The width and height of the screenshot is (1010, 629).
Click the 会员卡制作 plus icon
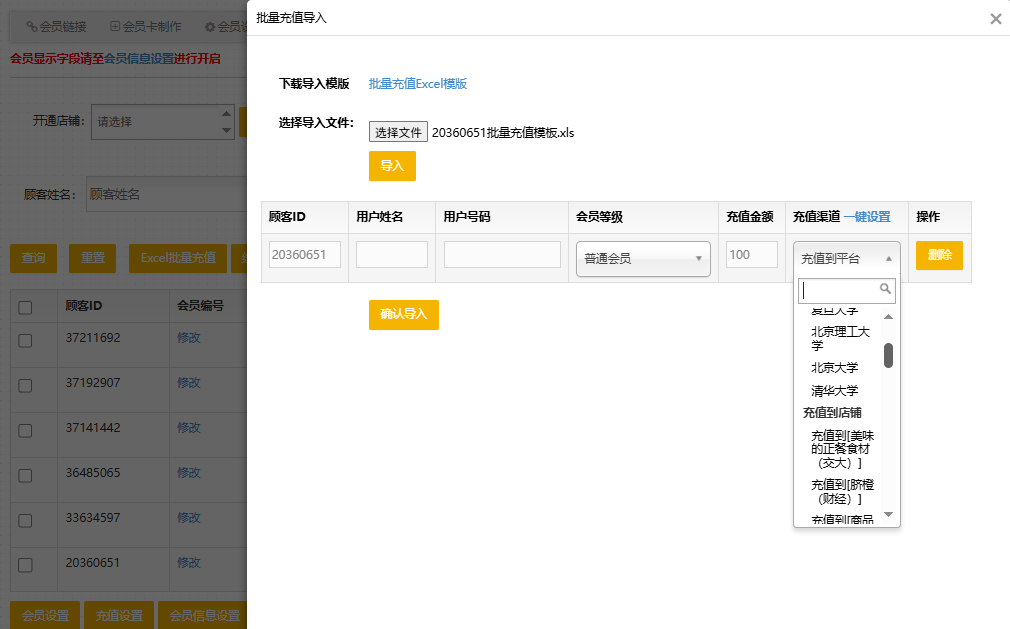click(115, 27)
